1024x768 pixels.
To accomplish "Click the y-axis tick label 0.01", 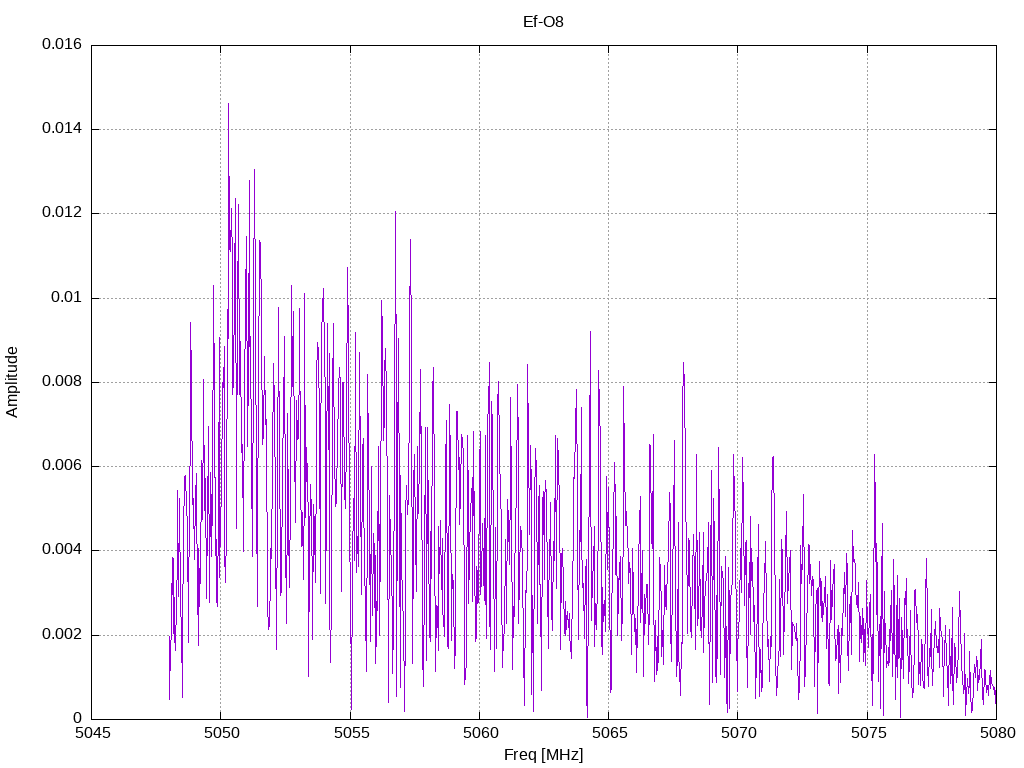I will (67, 298).
